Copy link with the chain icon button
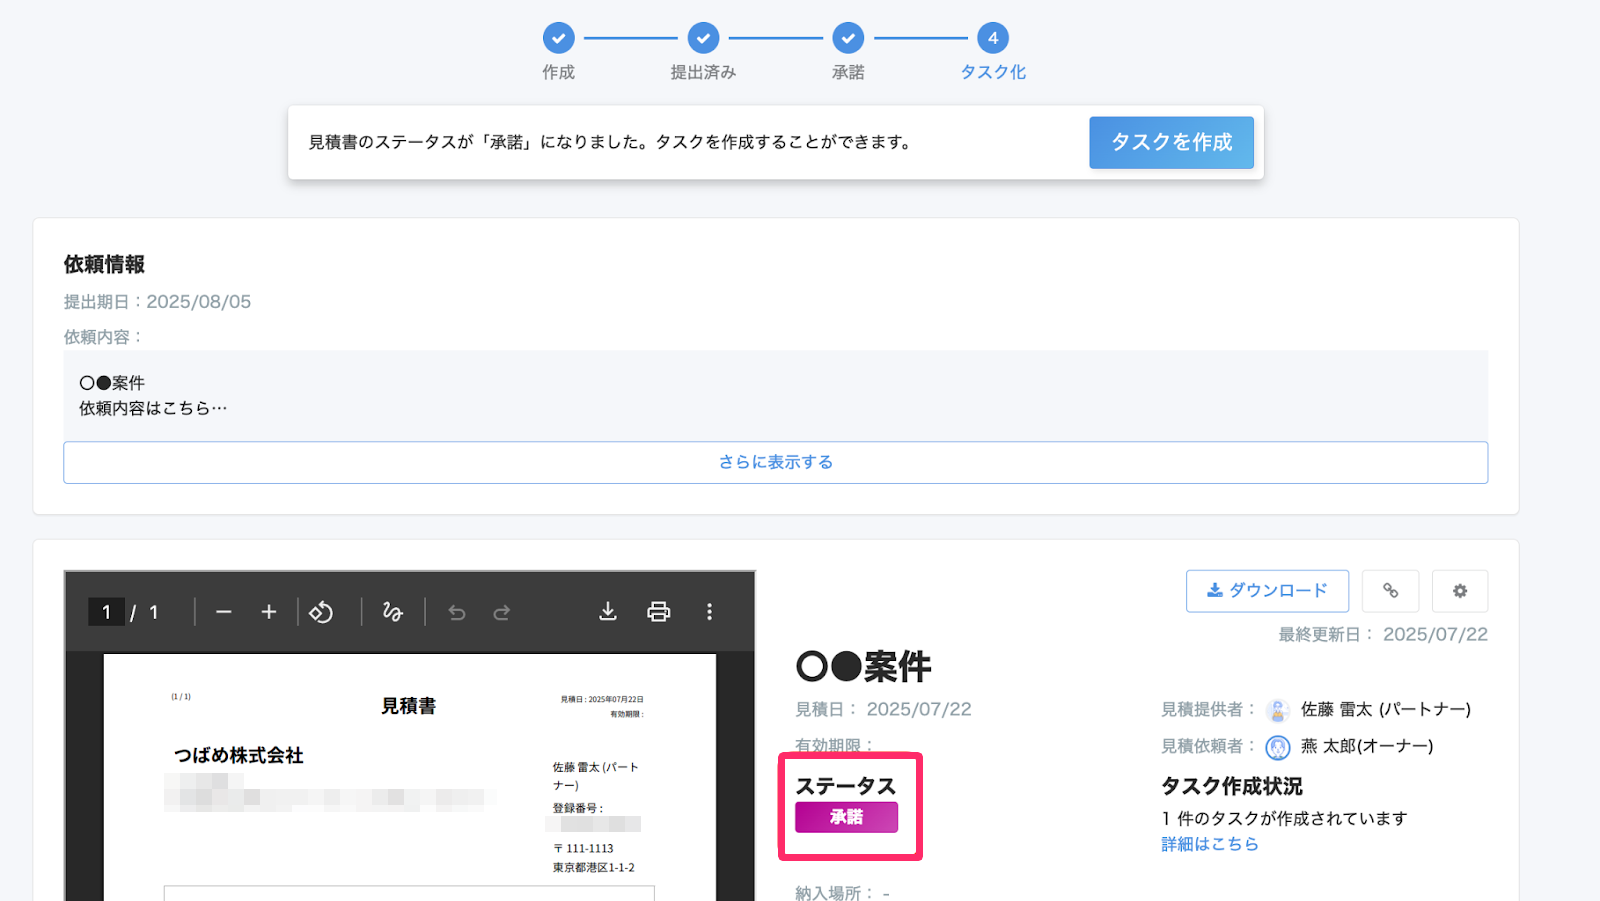The image size is (1600, 901). [1390, 591]
